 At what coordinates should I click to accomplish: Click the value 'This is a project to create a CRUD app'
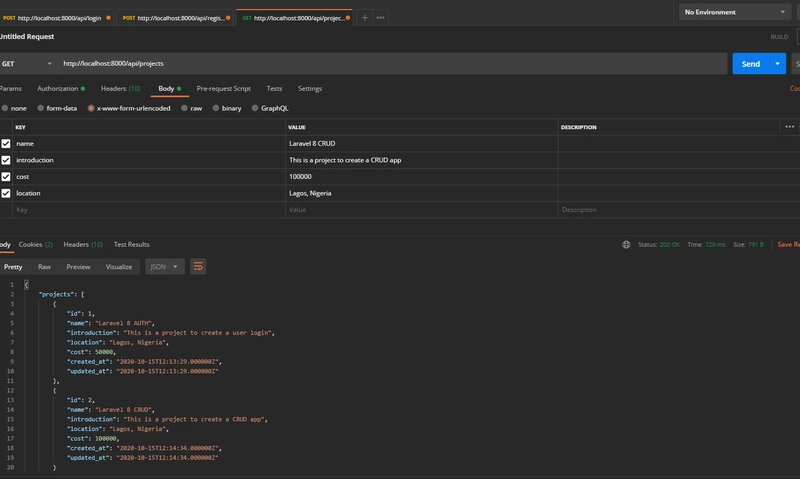421,160
